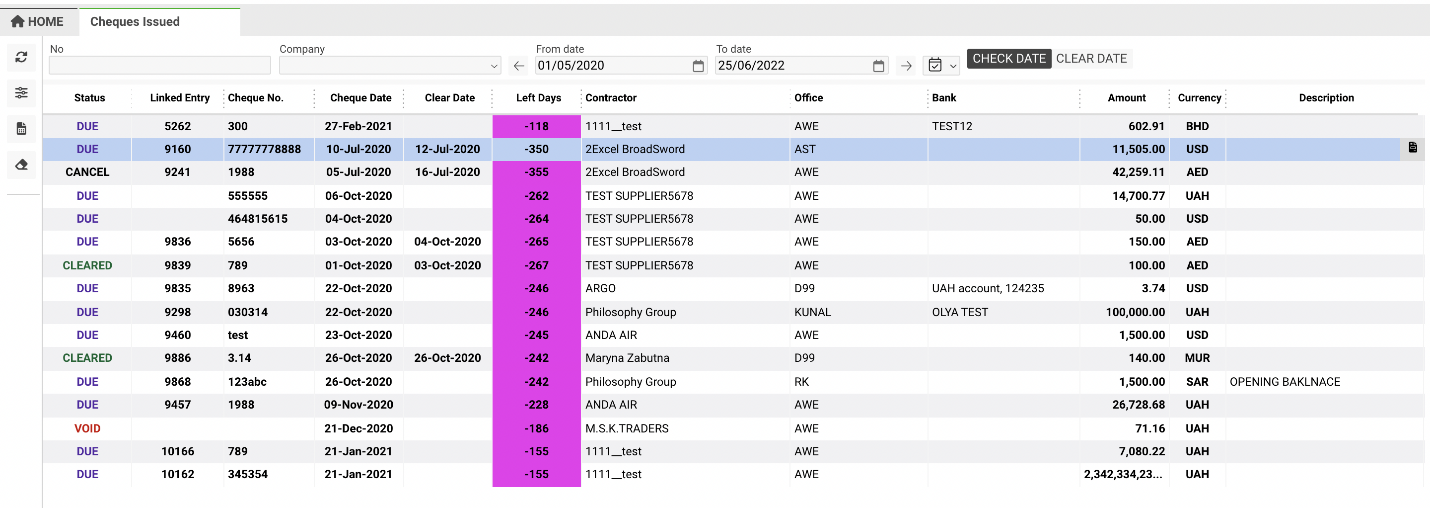Viewport: 1430px width, 508px height.
Task: Sort by the Cheque Date column header
Action: [361, 98]
